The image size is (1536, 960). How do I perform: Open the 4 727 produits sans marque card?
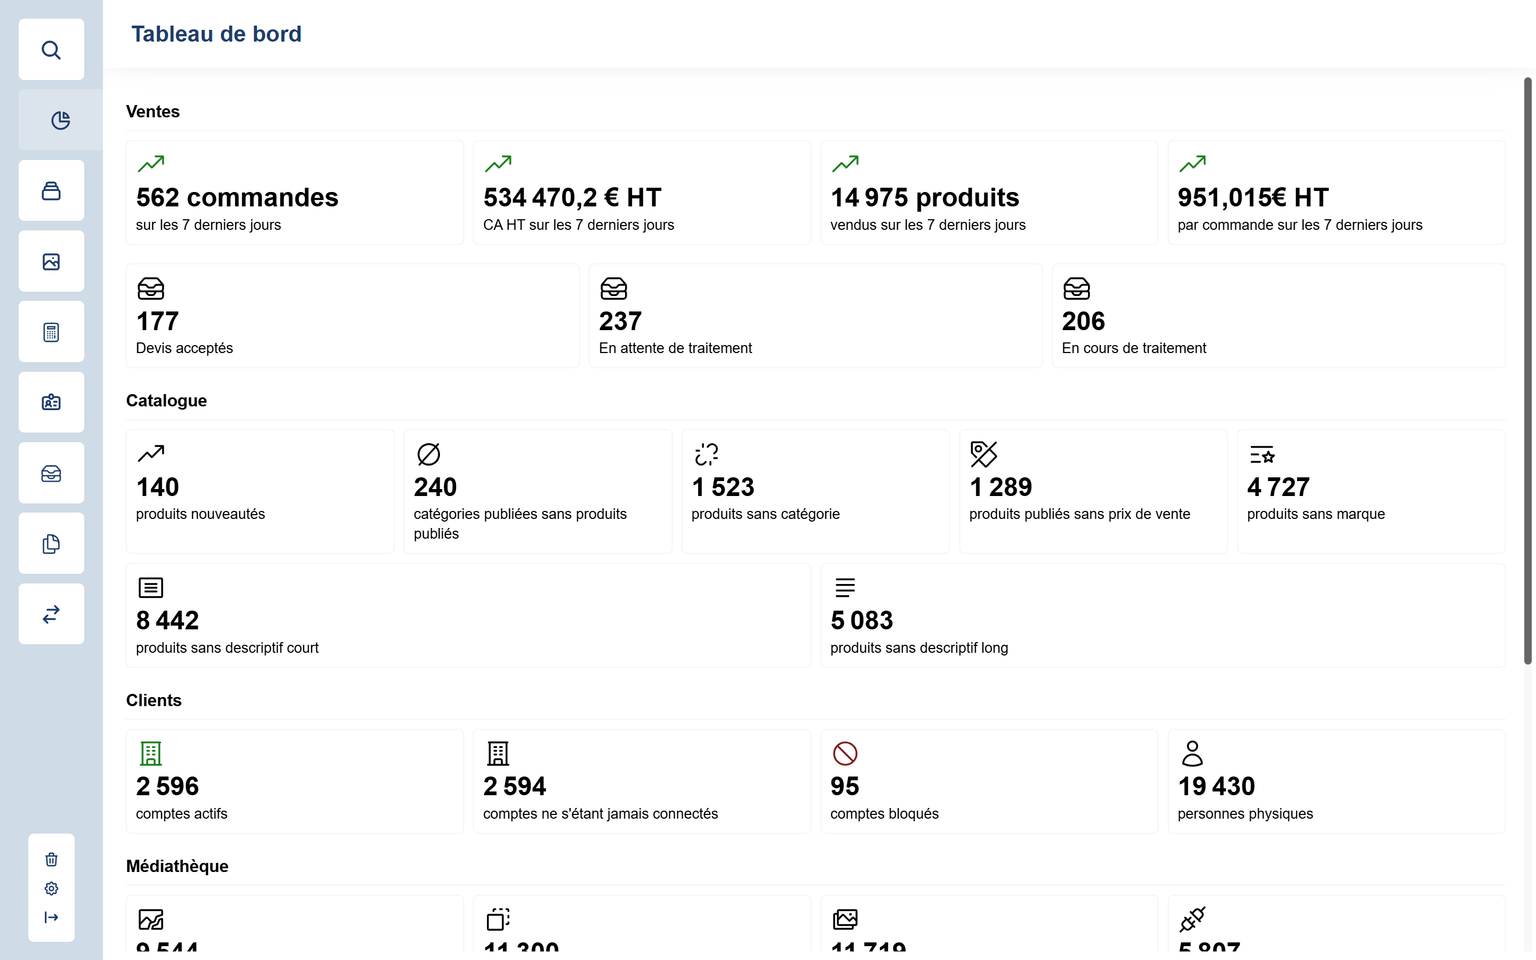1370,491
